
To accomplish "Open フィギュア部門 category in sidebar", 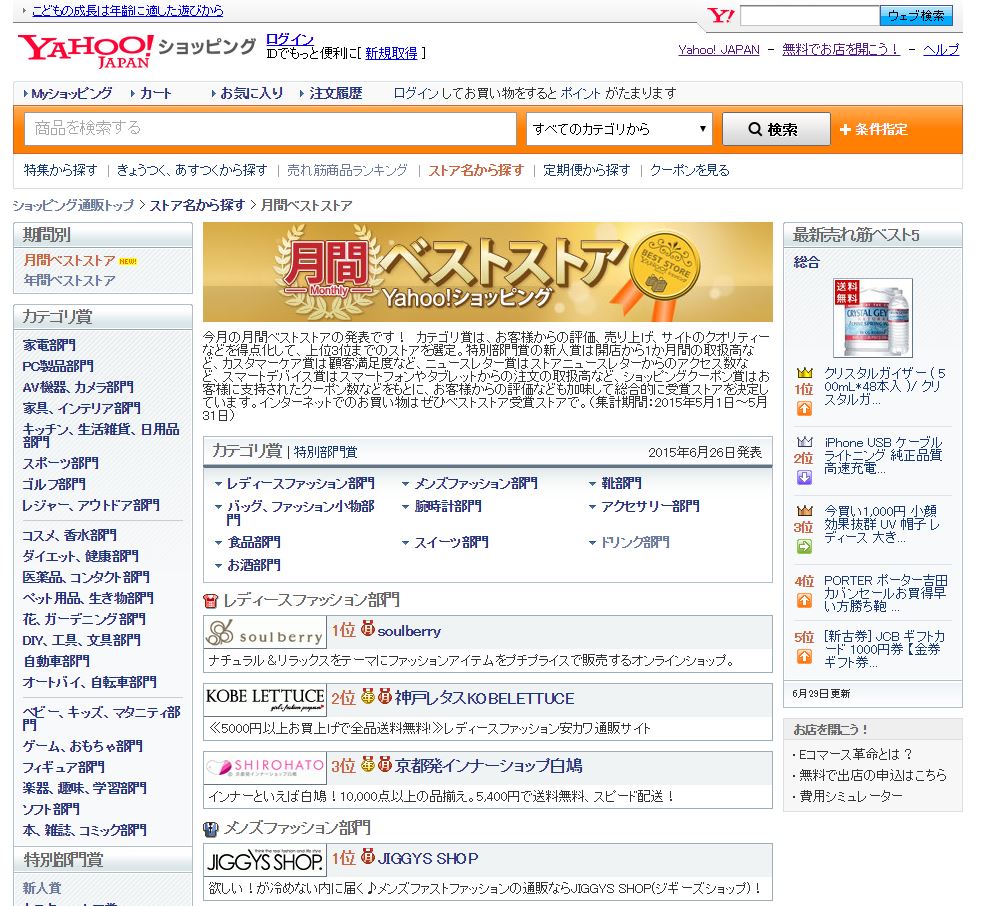I will 64,767.
